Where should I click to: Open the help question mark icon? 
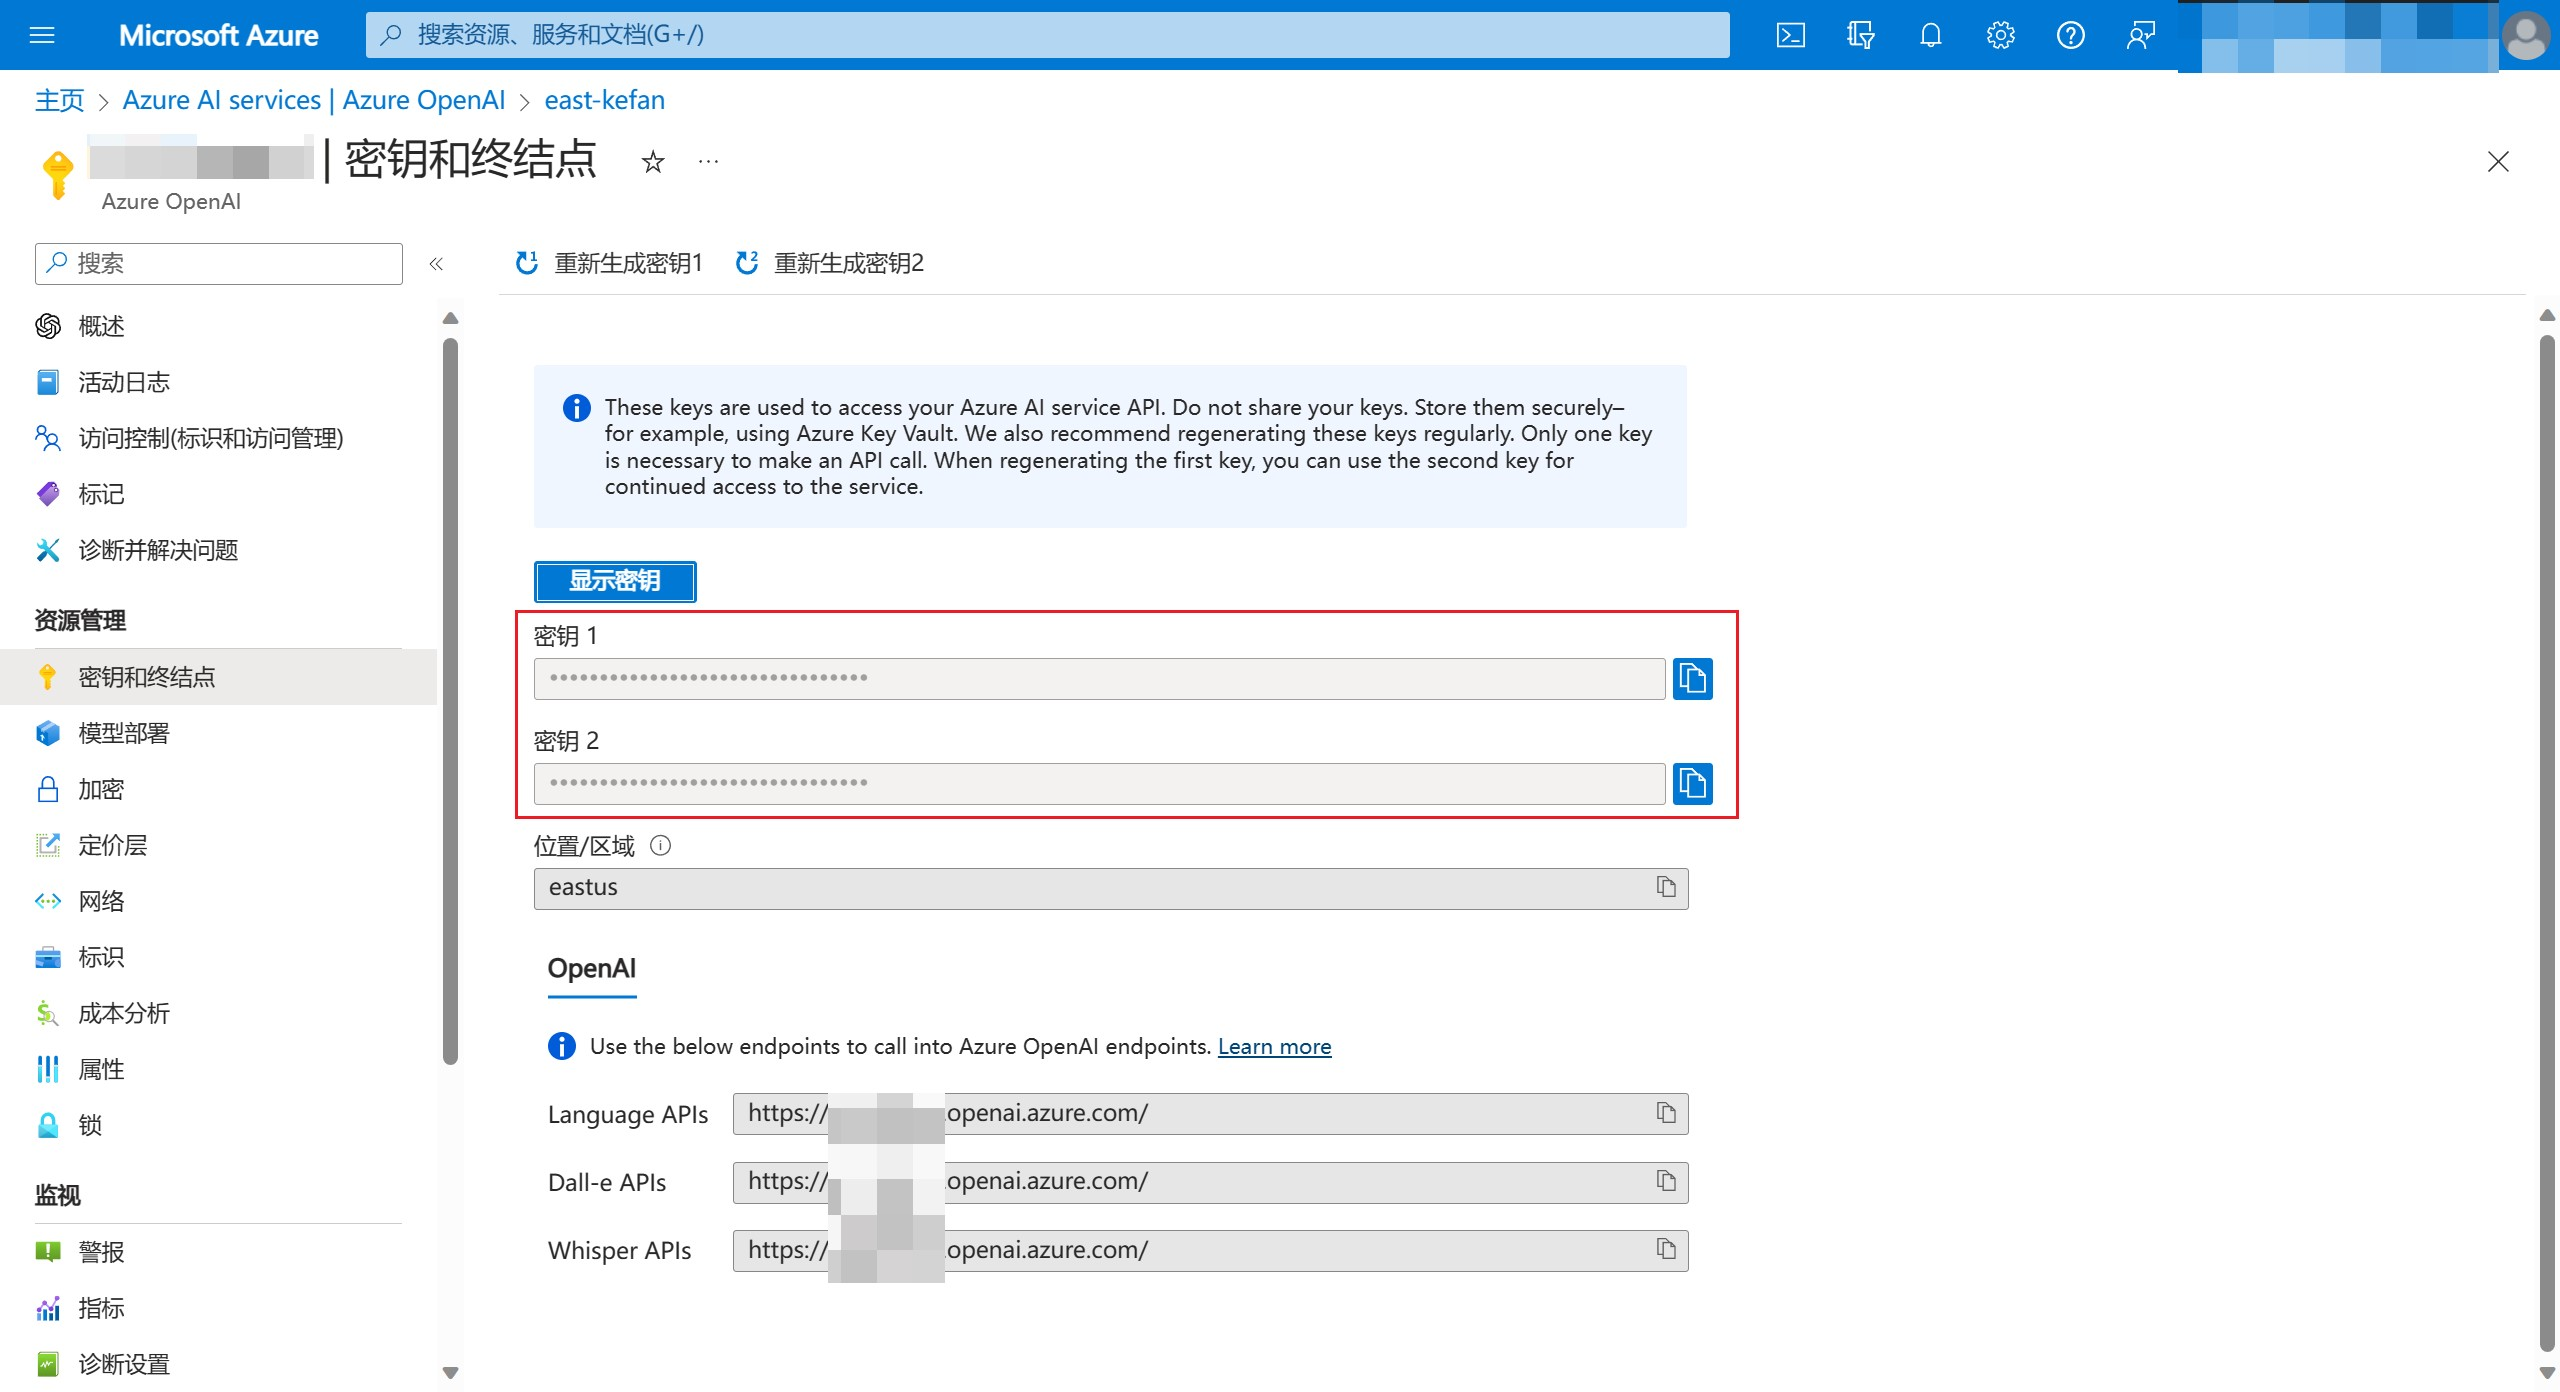[x=2070, y=36]
